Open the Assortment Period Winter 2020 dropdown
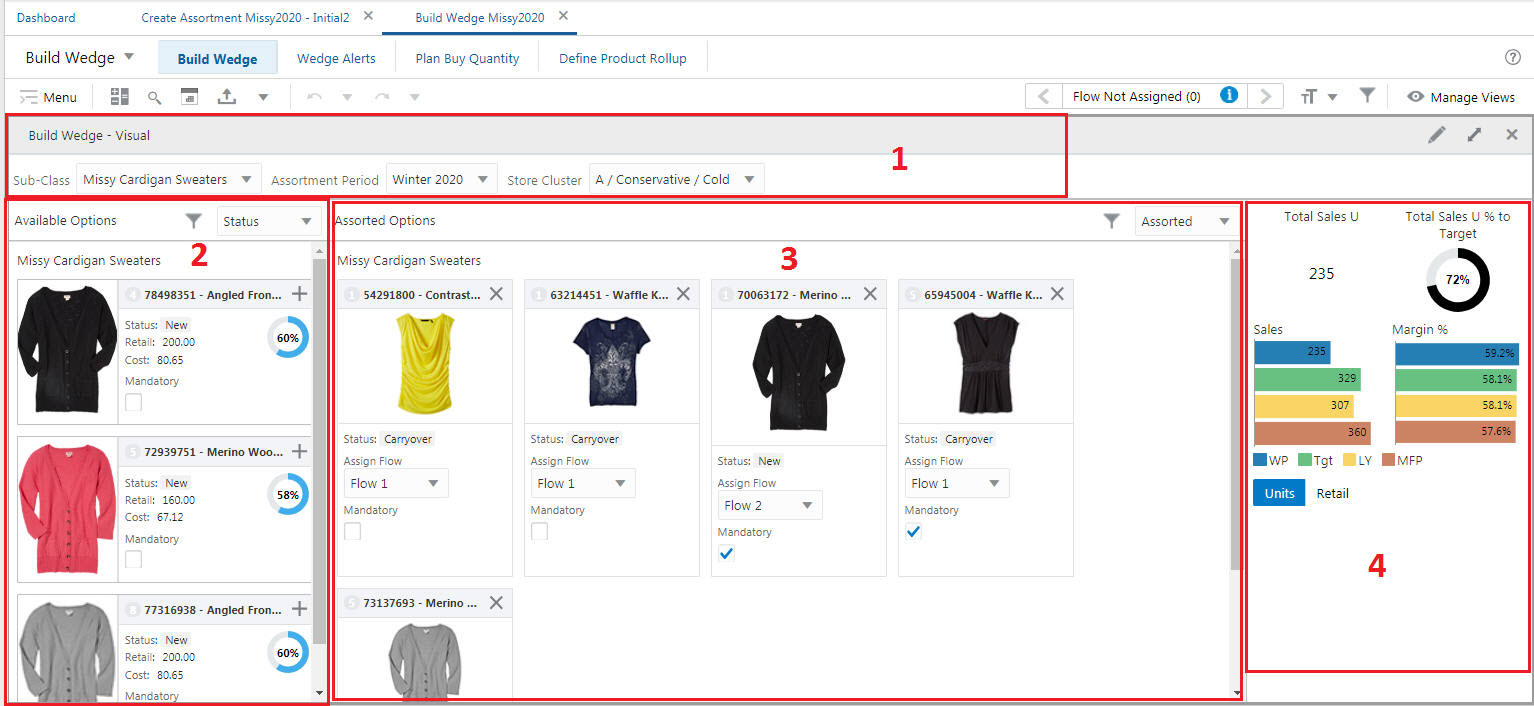Image resolution: width=1534 pixels, height=706 pixels. (x=439, y=178)
